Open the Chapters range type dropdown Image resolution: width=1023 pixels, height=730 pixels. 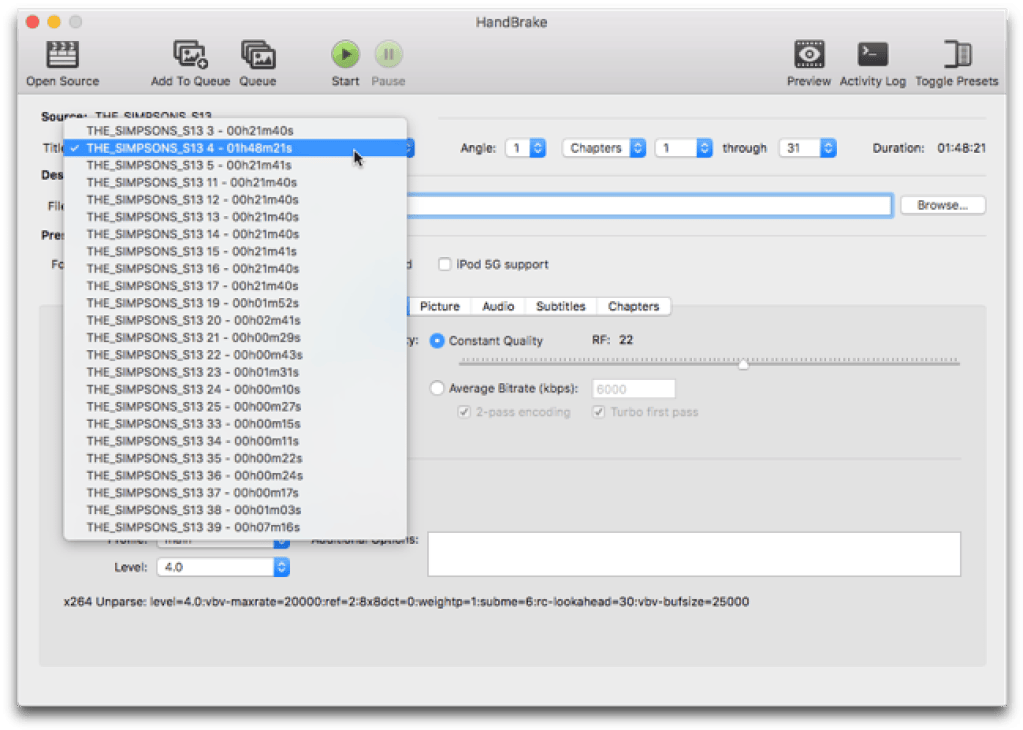[603, 148]
